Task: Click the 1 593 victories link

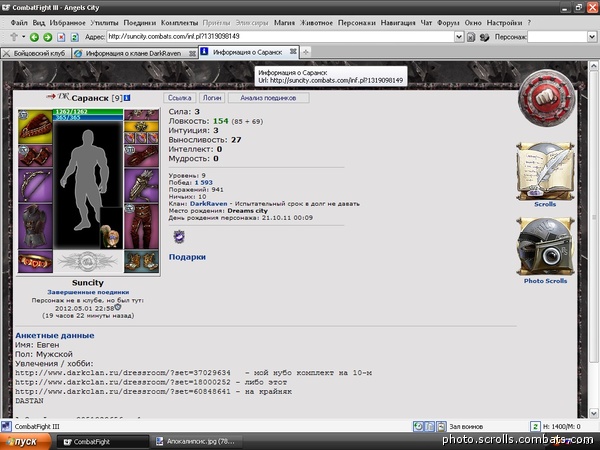Action: [204, 183]
